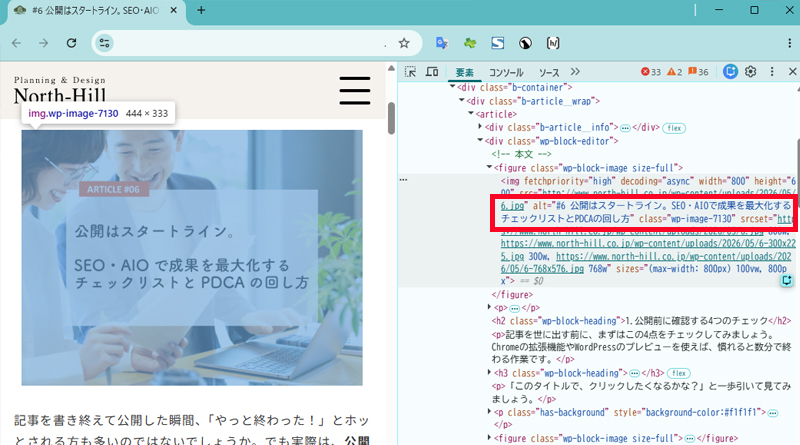
Task: Expand the h3 wp-block-heading node
Action: tap(489, 373)
